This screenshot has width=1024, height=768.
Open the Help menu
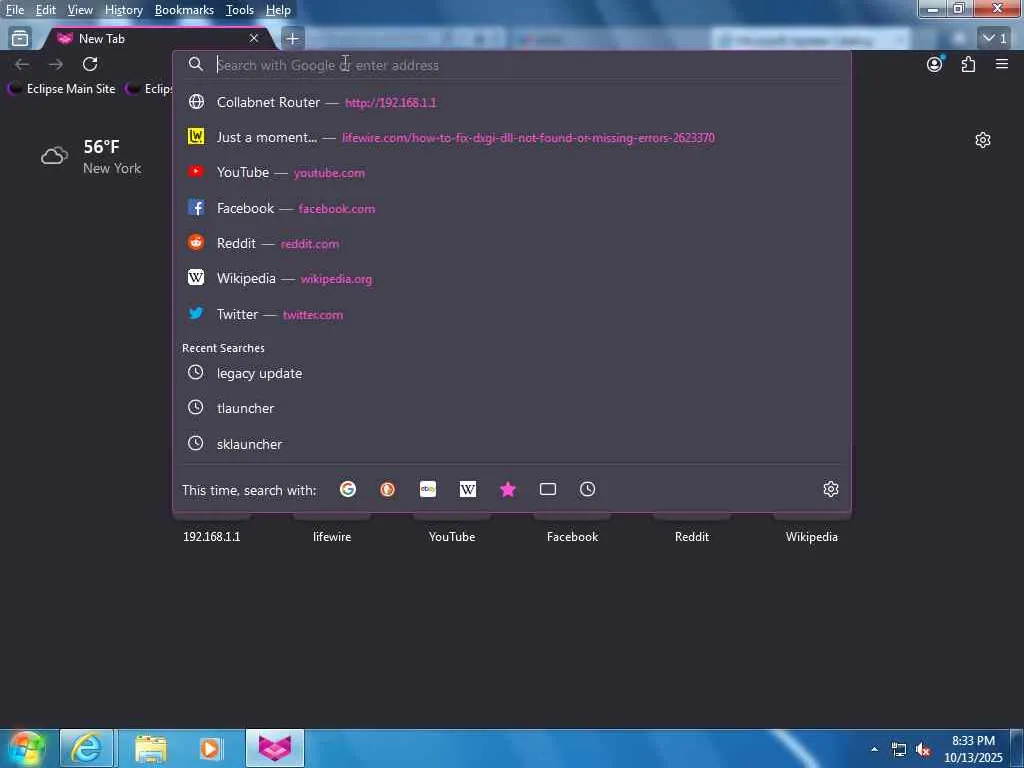pyautogui.click(x=278, y=10)
